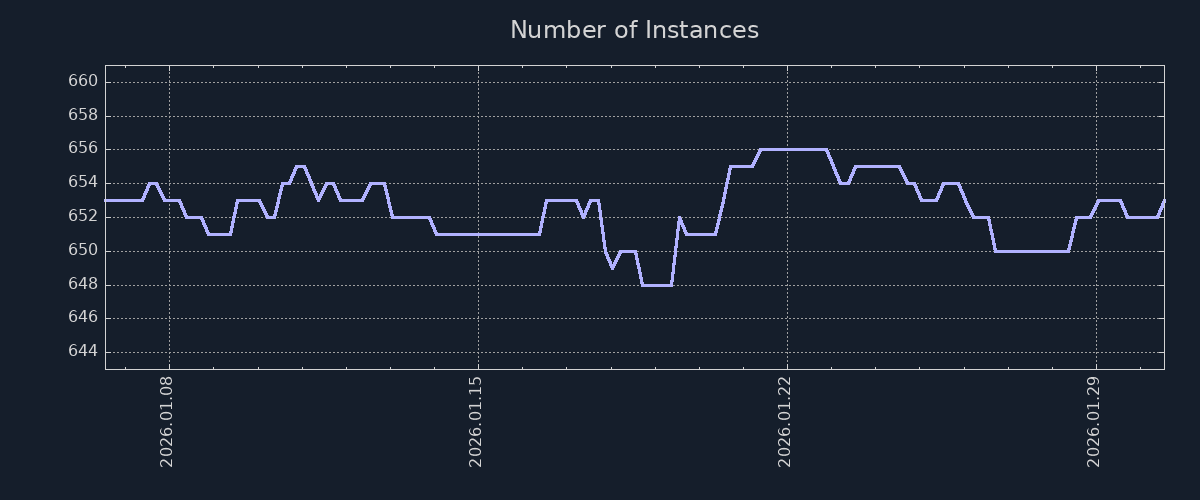
Task: Select the 648 y-axis label
Action: click(83, 284)
